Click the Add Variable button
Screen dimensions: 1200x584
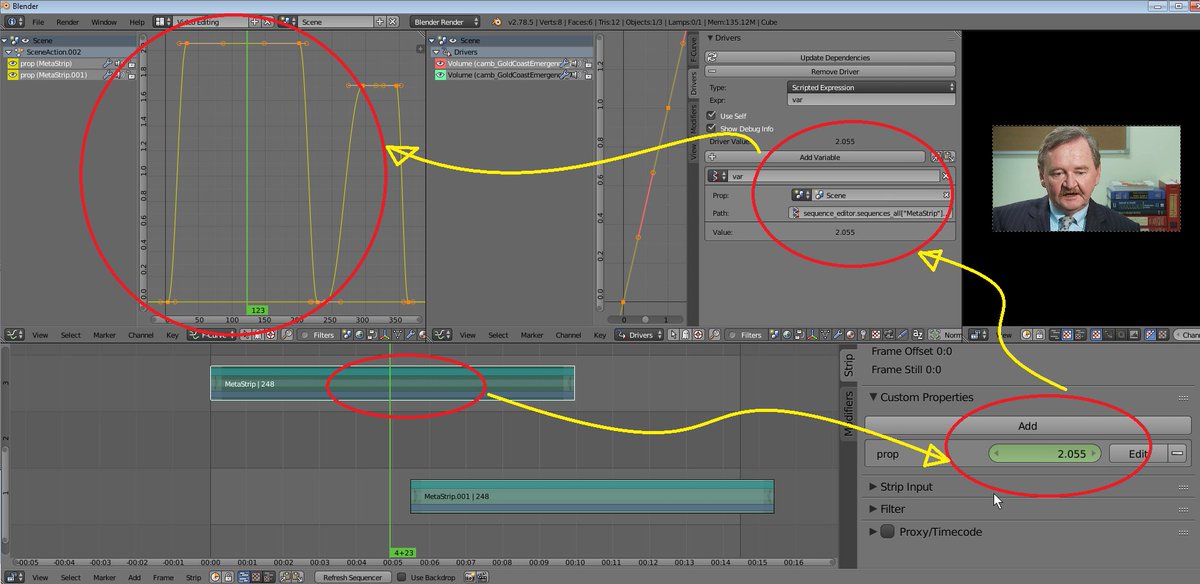coord(818,157)
